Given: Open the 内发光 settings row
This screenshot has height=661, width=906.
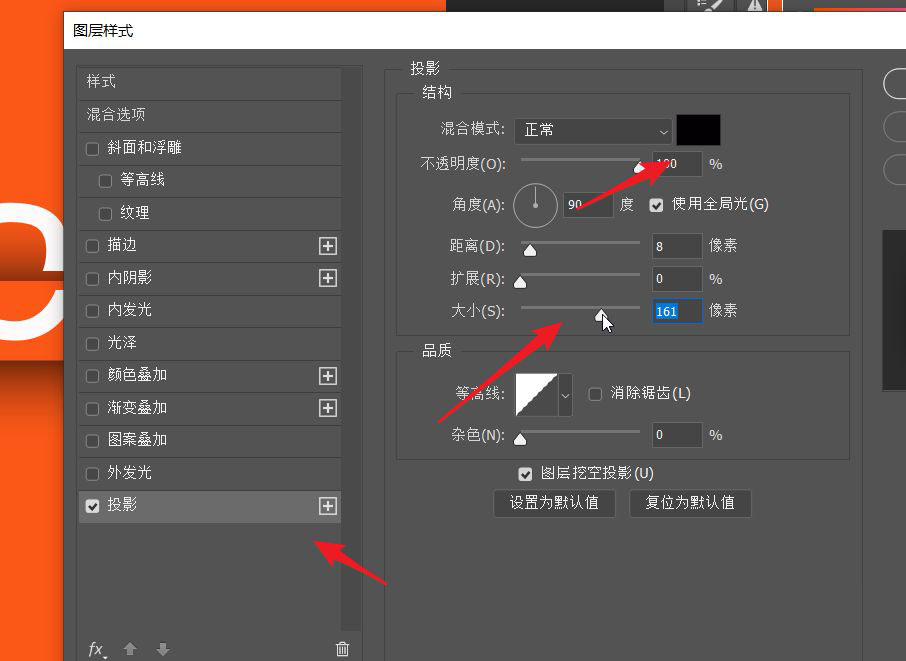Looking at the screenshot, I should click(x=210, y=310).
